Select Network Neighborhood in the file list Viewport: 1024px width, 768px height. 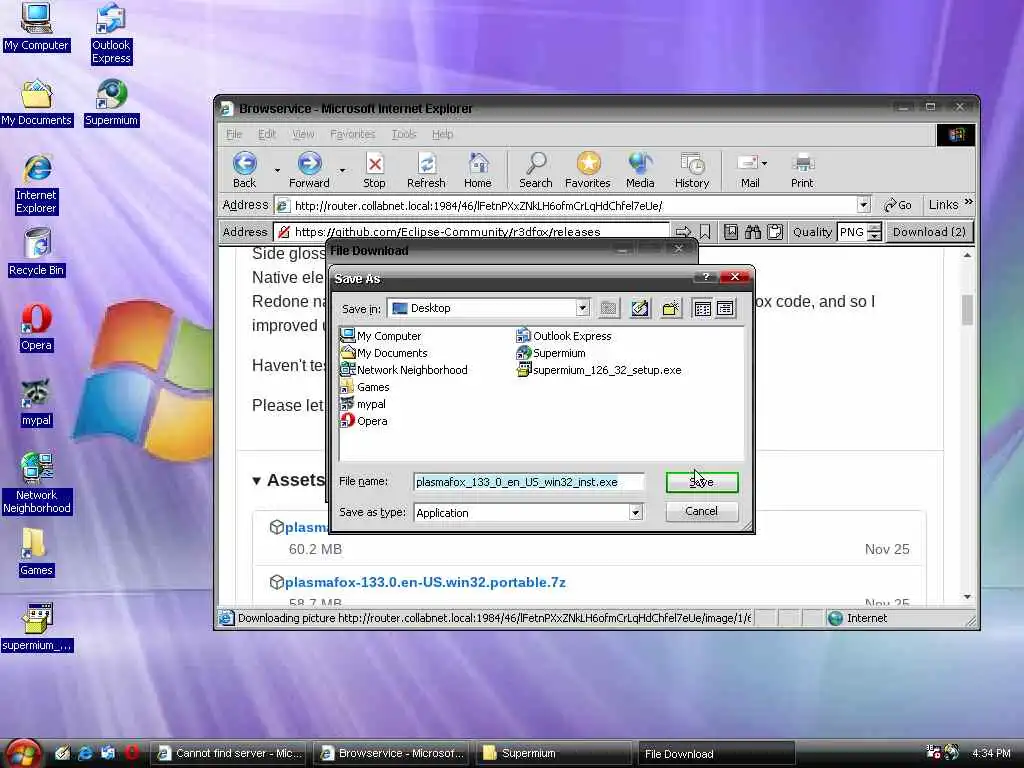point(404,370)
